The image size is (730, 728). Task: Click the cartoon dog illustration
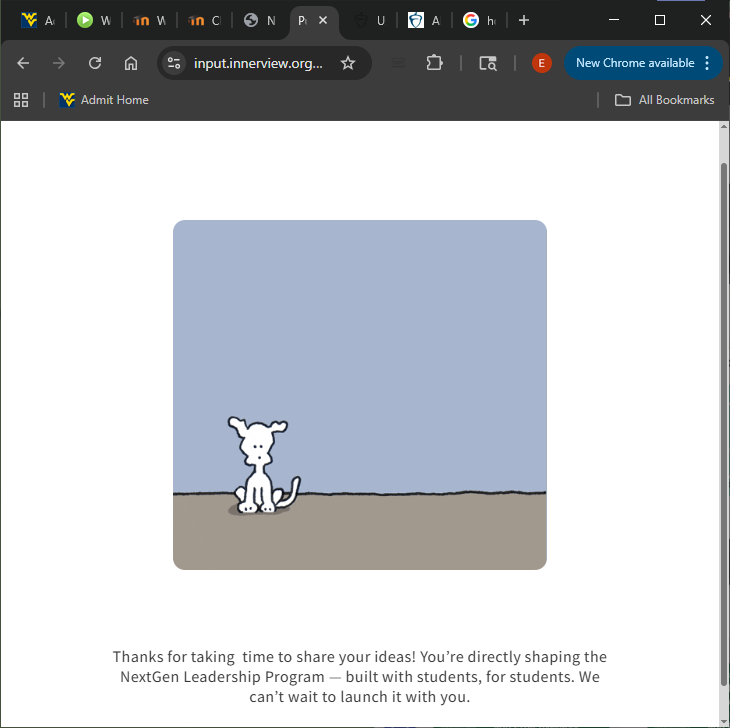point(264,465)
